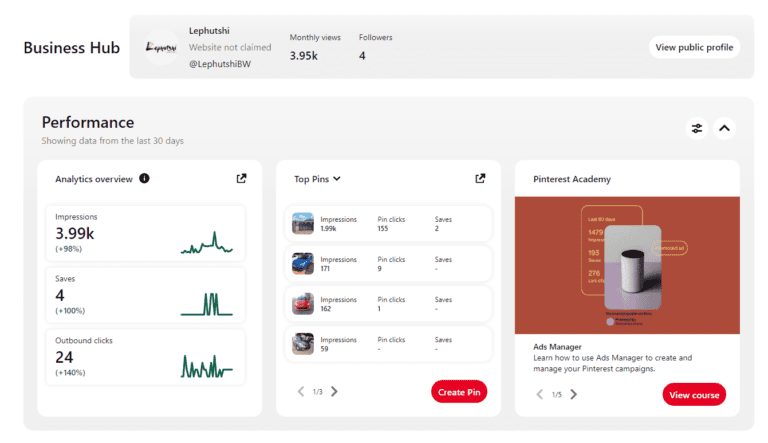Open Top Pins external link icon
768x443 pixels.
click(x=480, y=178)
